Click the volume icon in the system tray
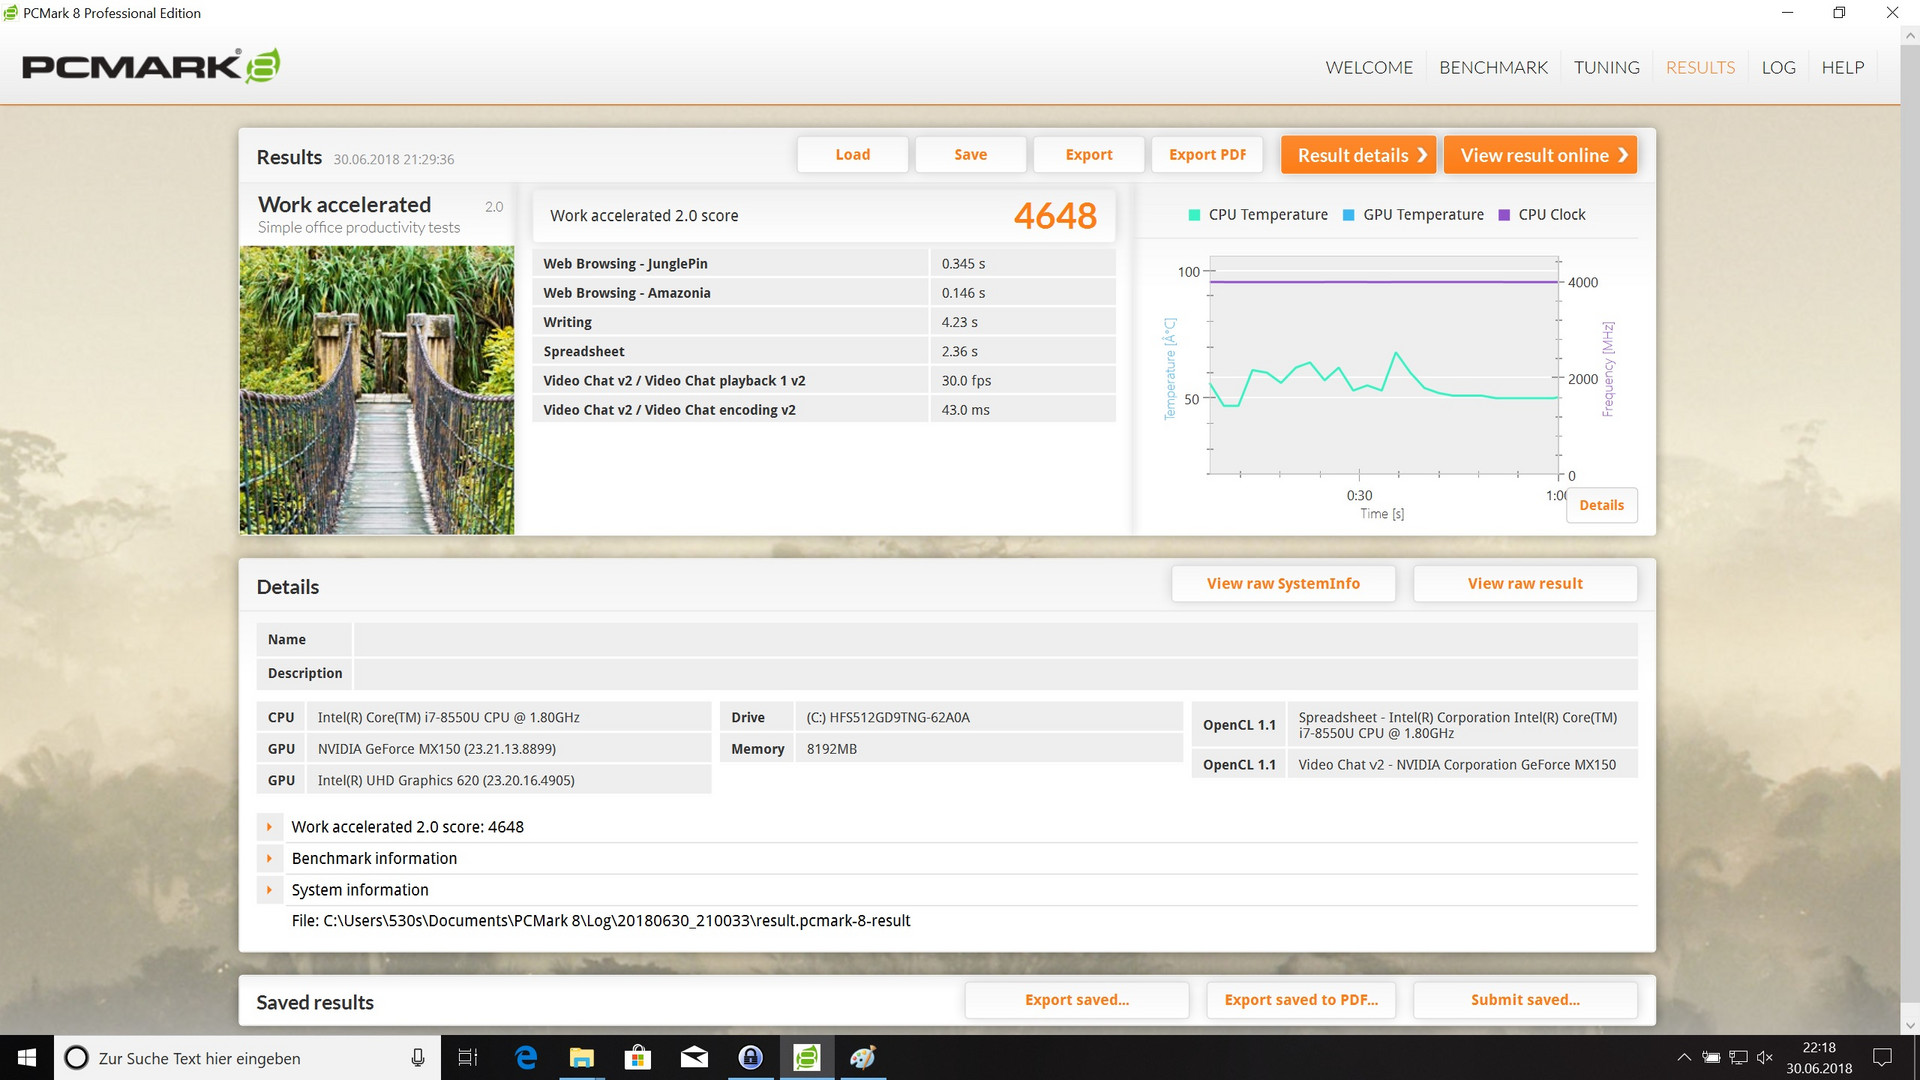1920x1080 pixels. [x=1765, y=1057]
